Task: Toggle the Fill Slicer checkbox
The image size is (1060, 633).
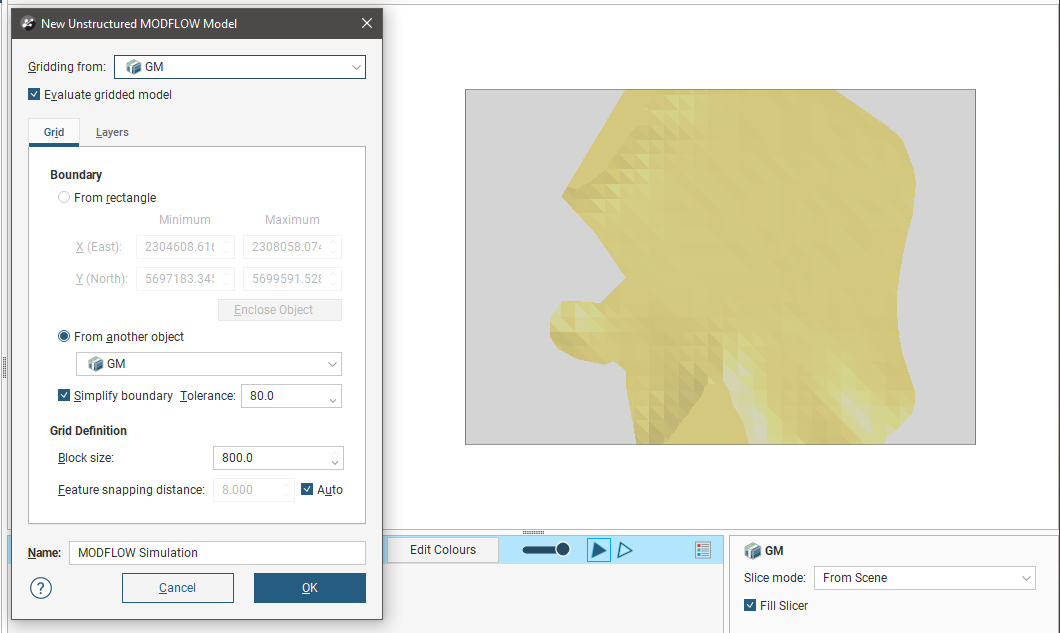Action: click(751, 605)
